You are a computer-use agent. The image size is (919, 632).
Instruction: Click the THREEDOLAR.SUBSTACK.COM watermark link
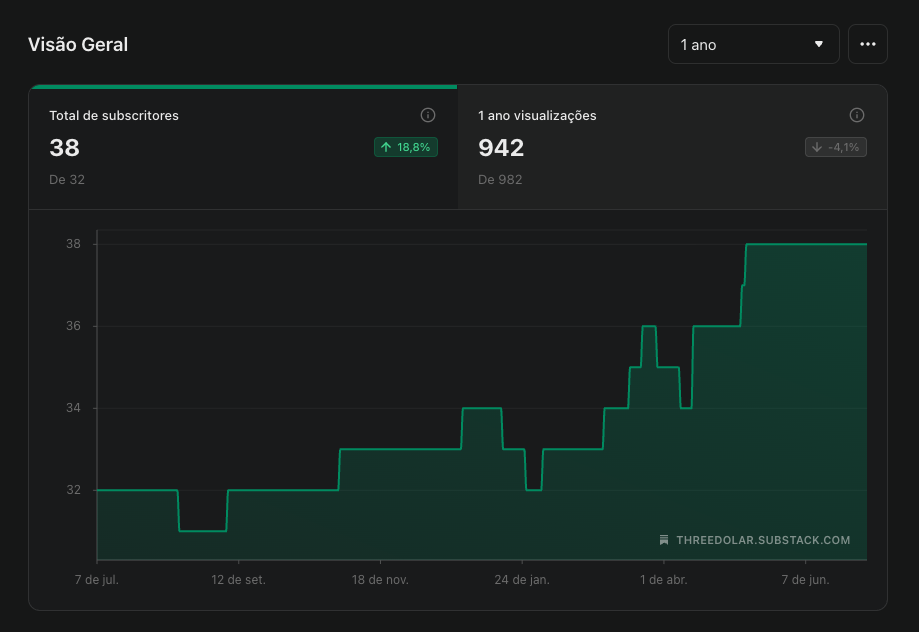pos(763,540)
